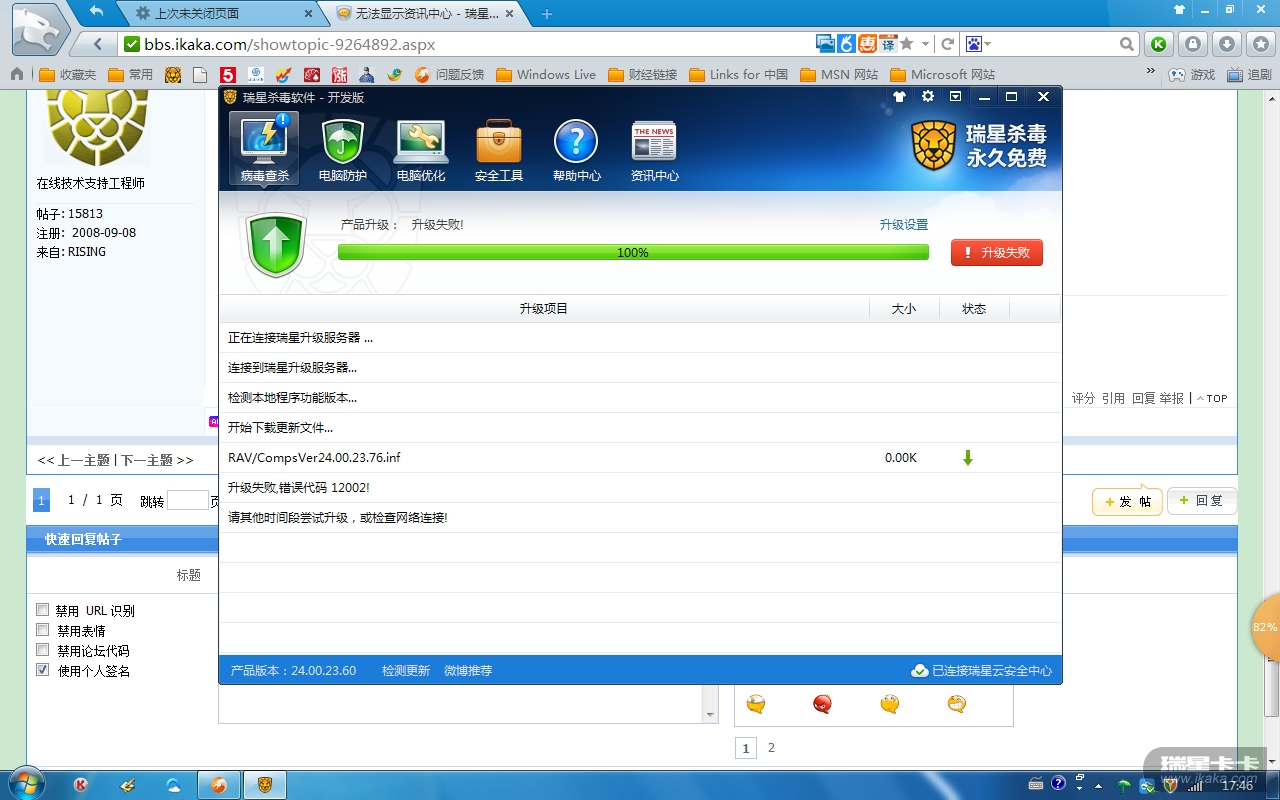
Task: Click the skin shirt icon in Rising title bar
Action: 899,97
